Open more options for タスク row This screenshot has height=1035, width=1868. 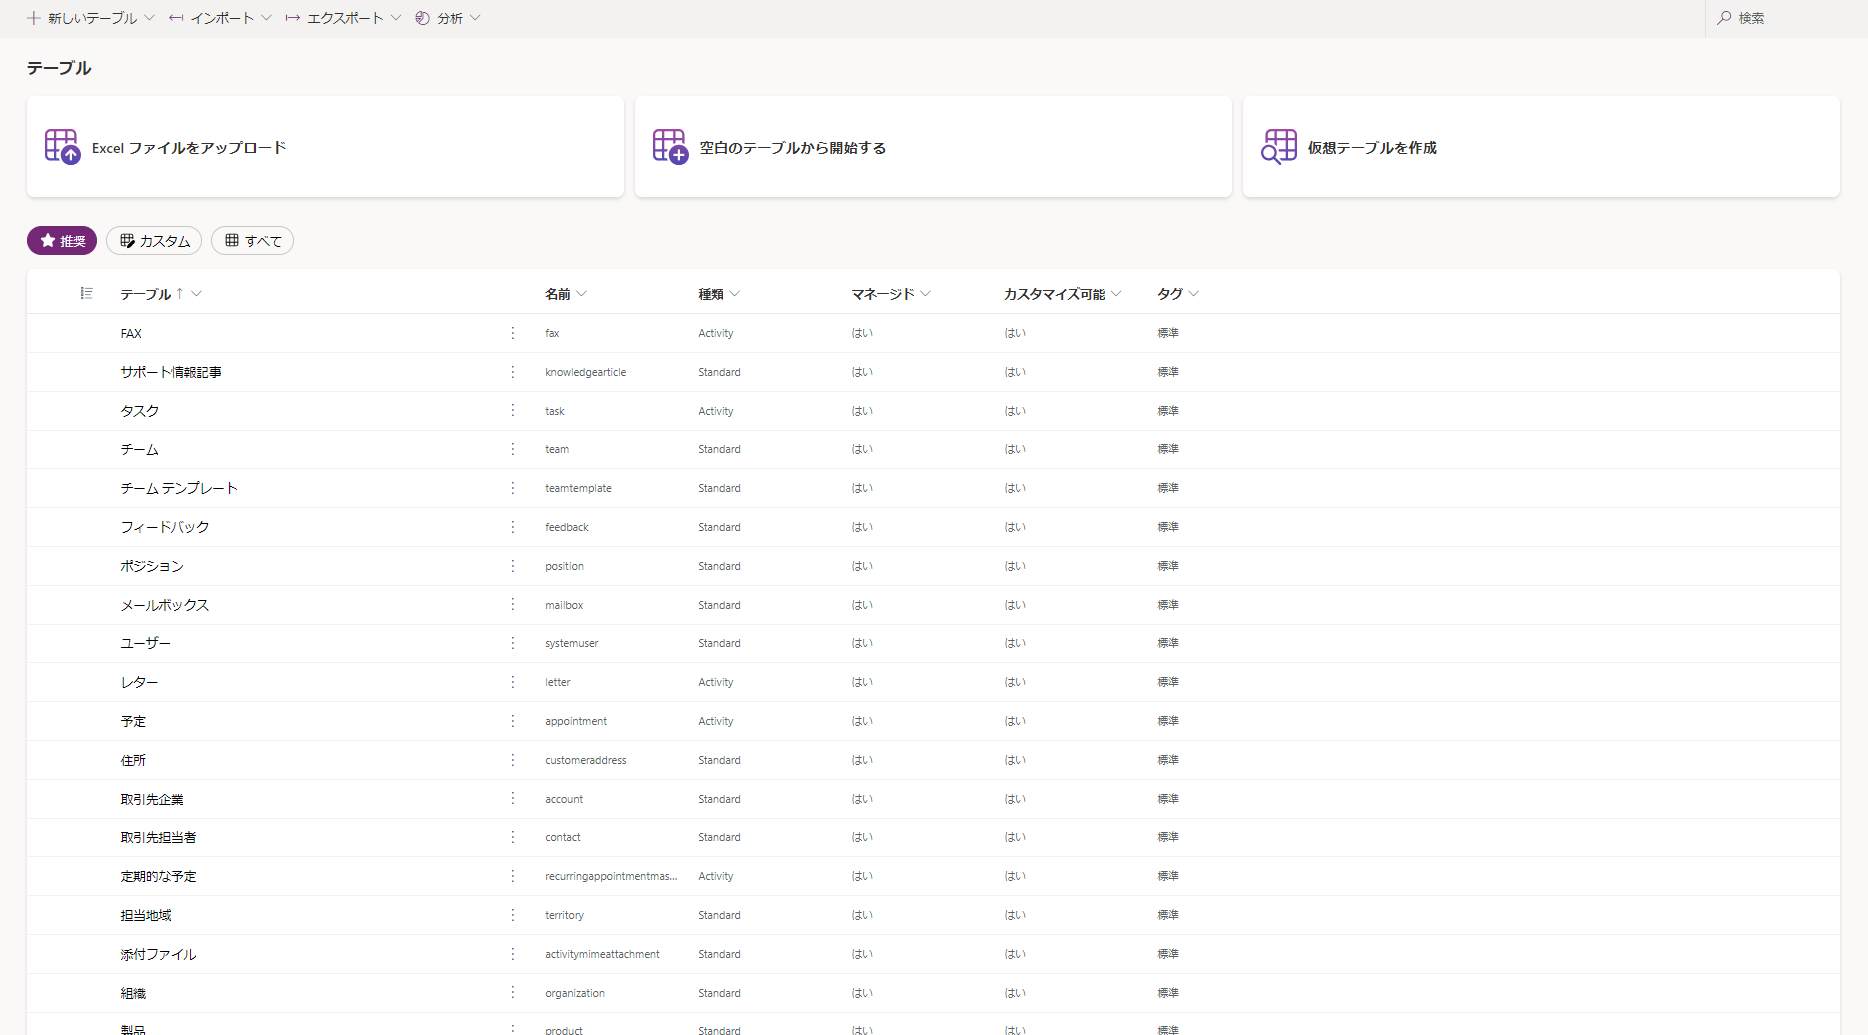(x=513, y=410)
